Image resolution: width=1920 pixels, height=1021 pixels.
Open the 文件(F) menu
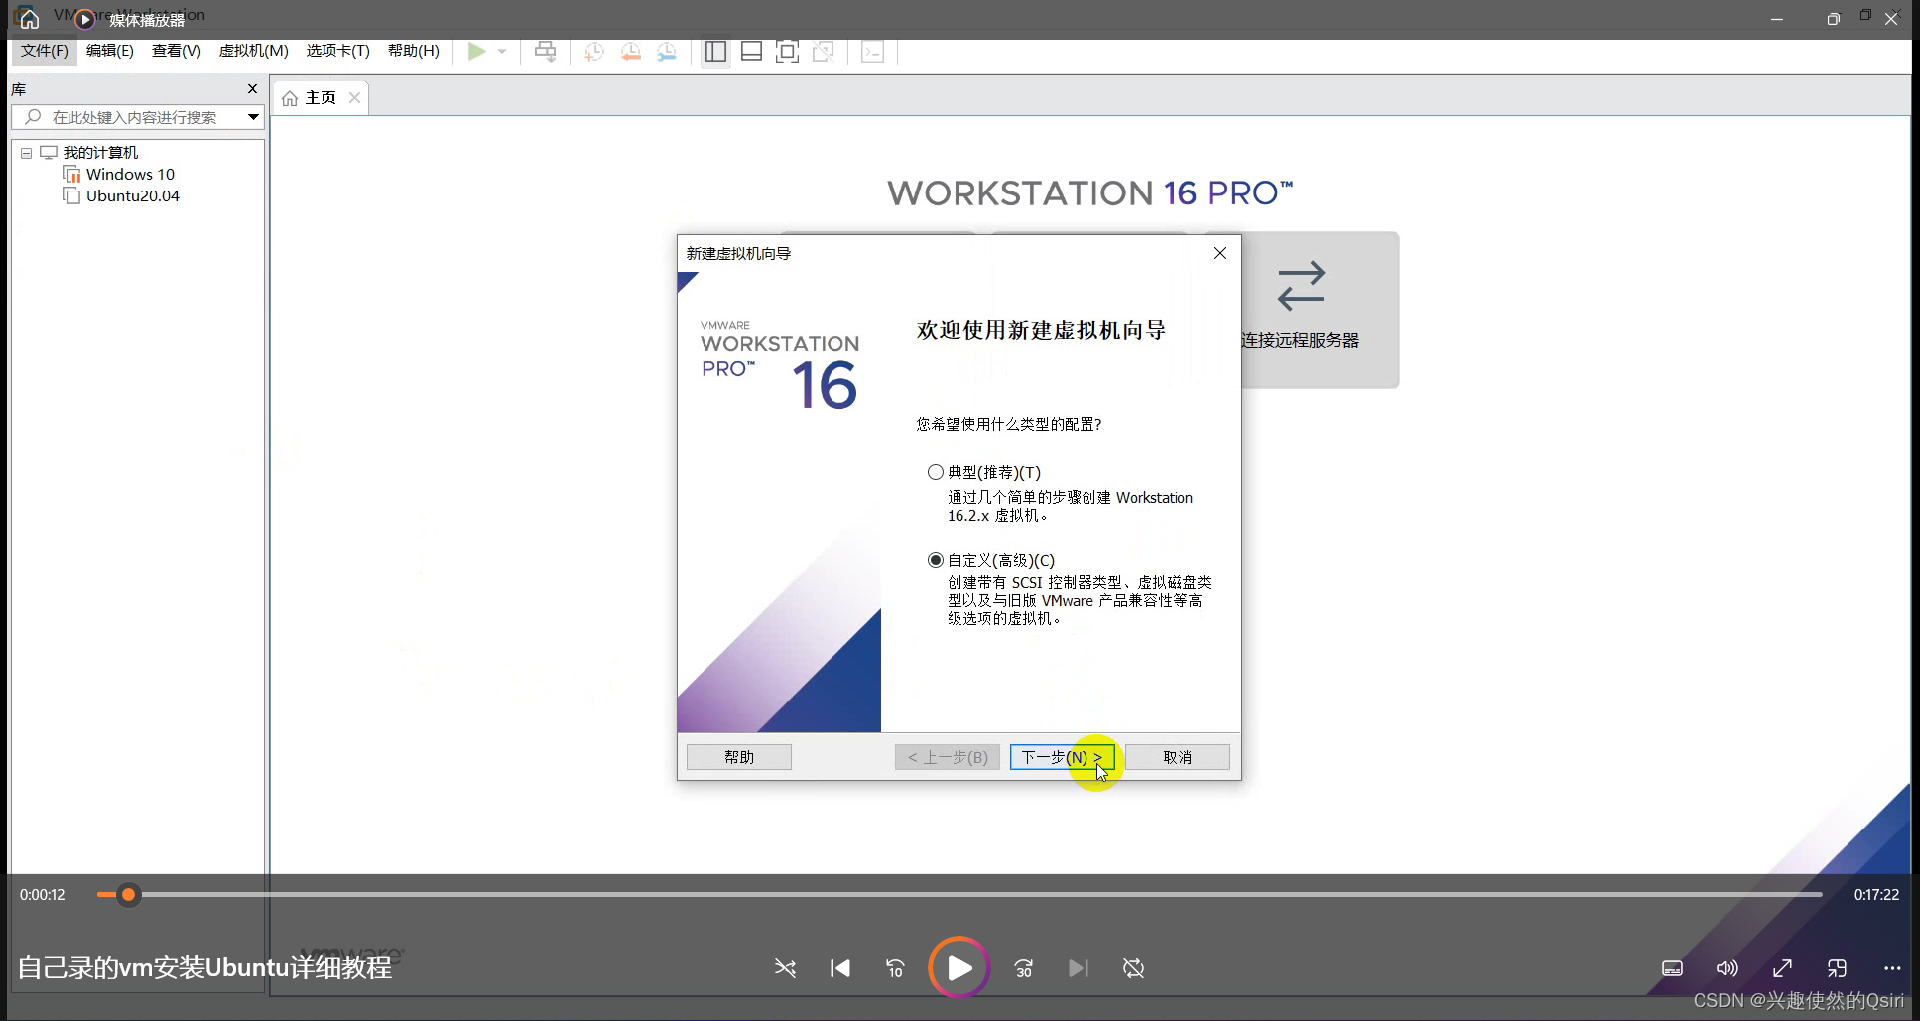coord(45,51)
